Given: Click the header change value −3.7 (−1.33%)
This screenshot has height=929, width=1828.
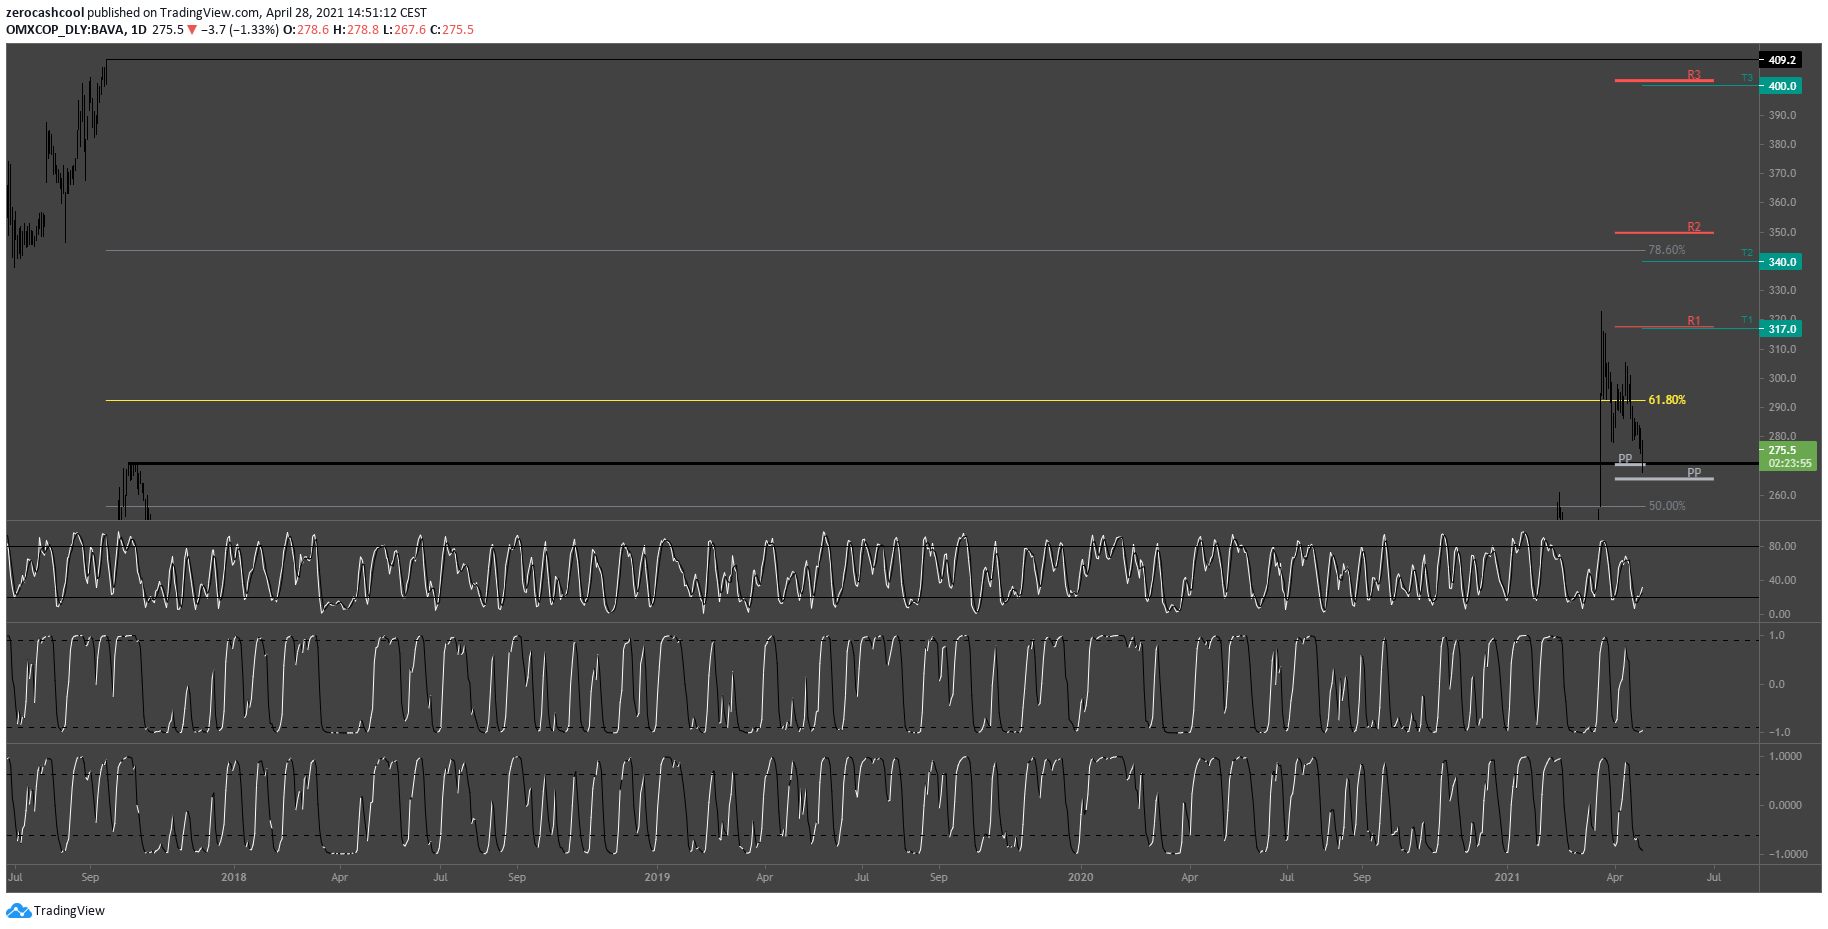Looking at the screenshot, I should tap(240, 30).
